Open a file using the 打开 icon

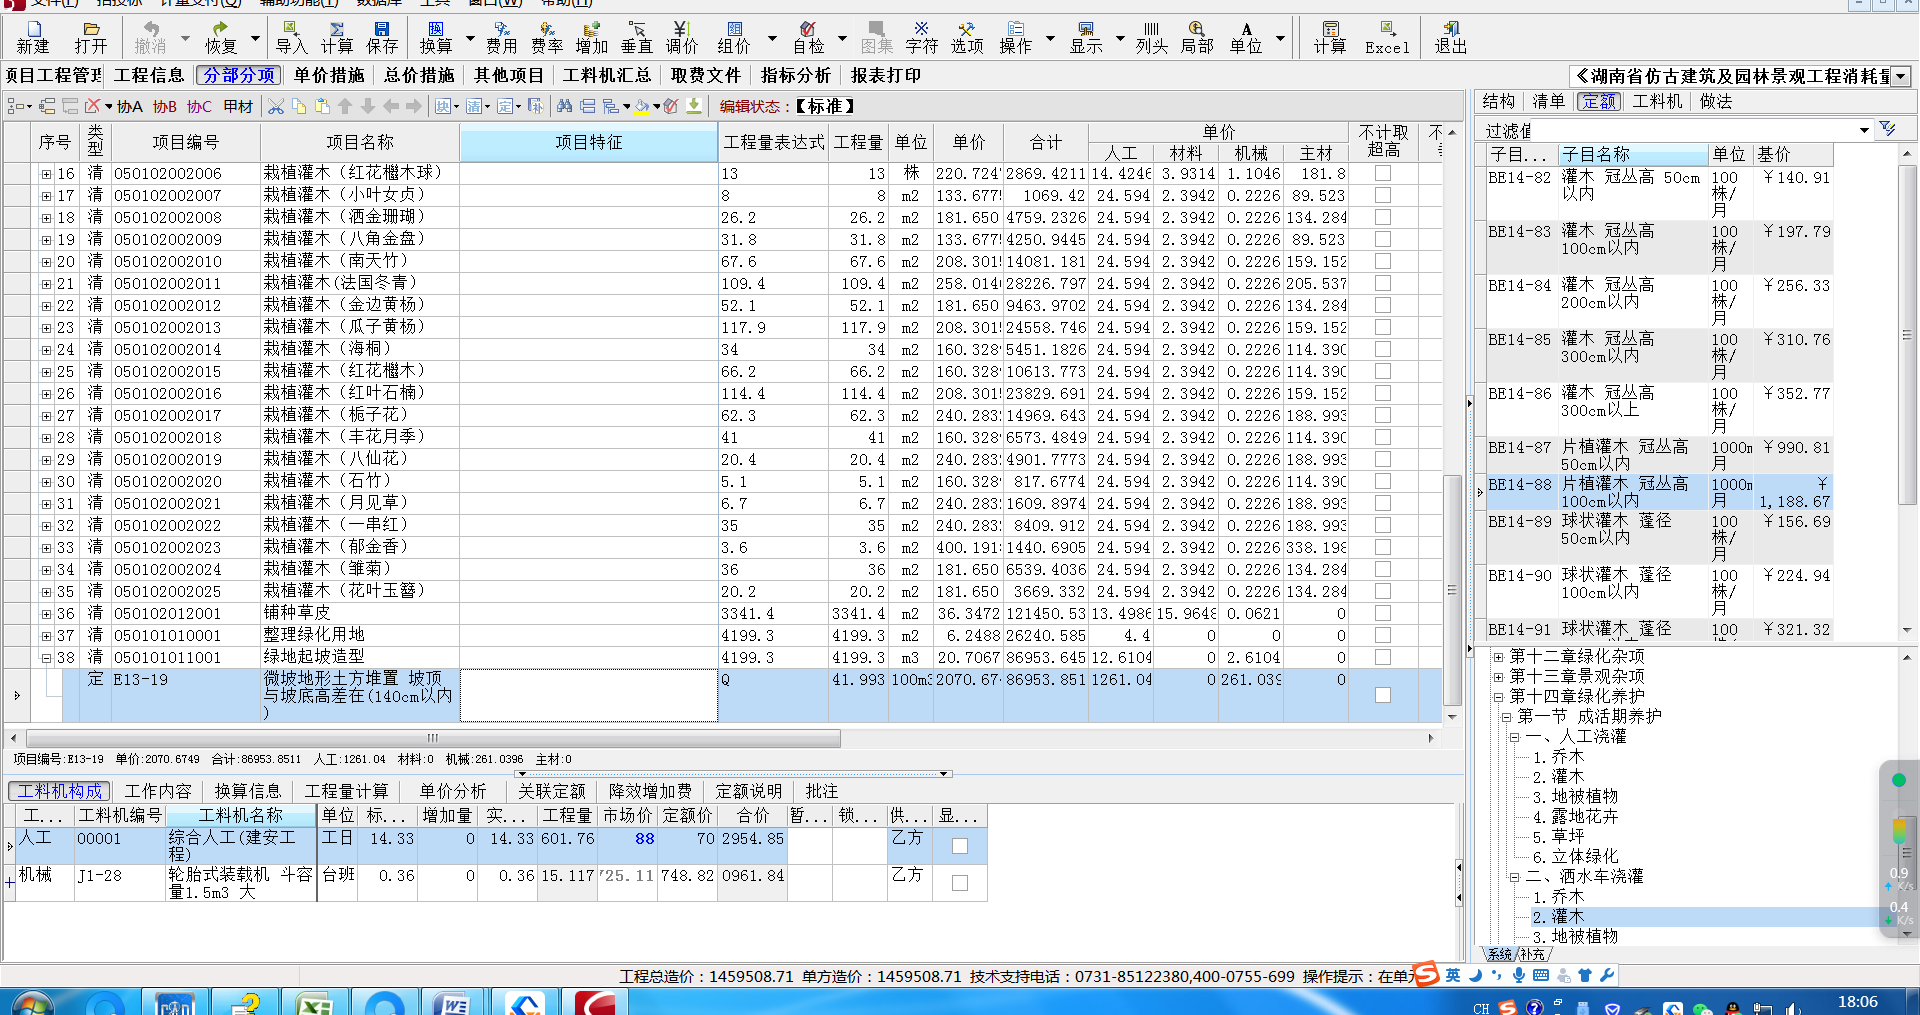(90, 37)
